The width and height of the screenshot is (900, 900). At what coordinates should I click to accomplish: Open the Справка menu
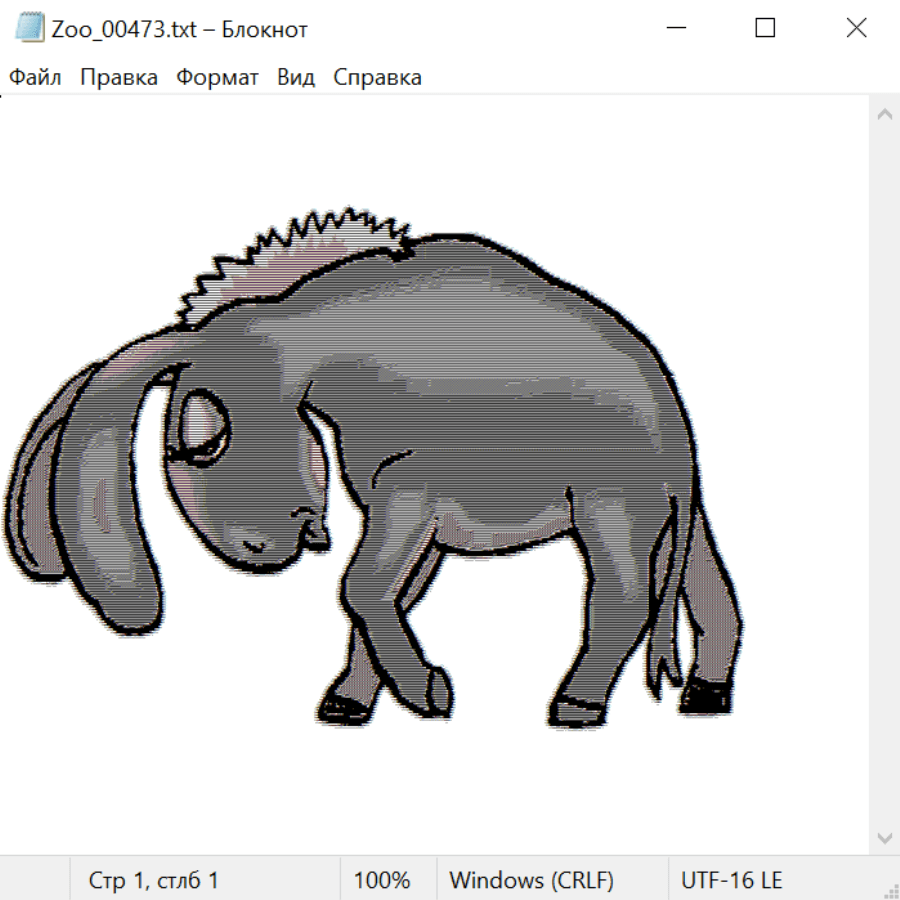(377, 78)
